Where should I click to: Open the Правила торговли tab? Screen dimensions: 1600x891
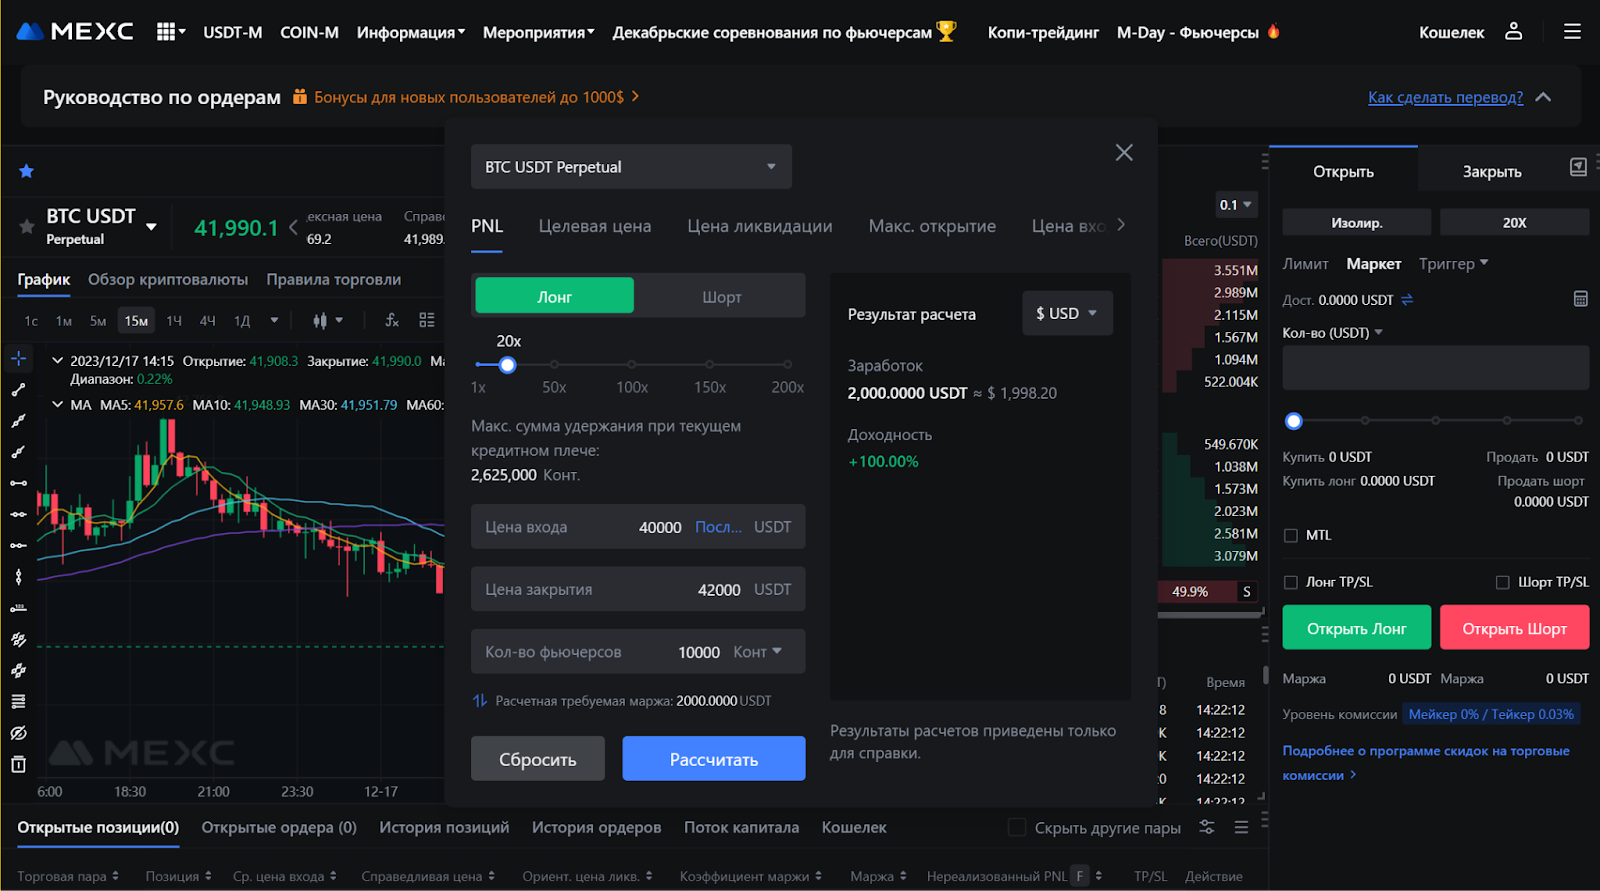(x=334, y=279)
